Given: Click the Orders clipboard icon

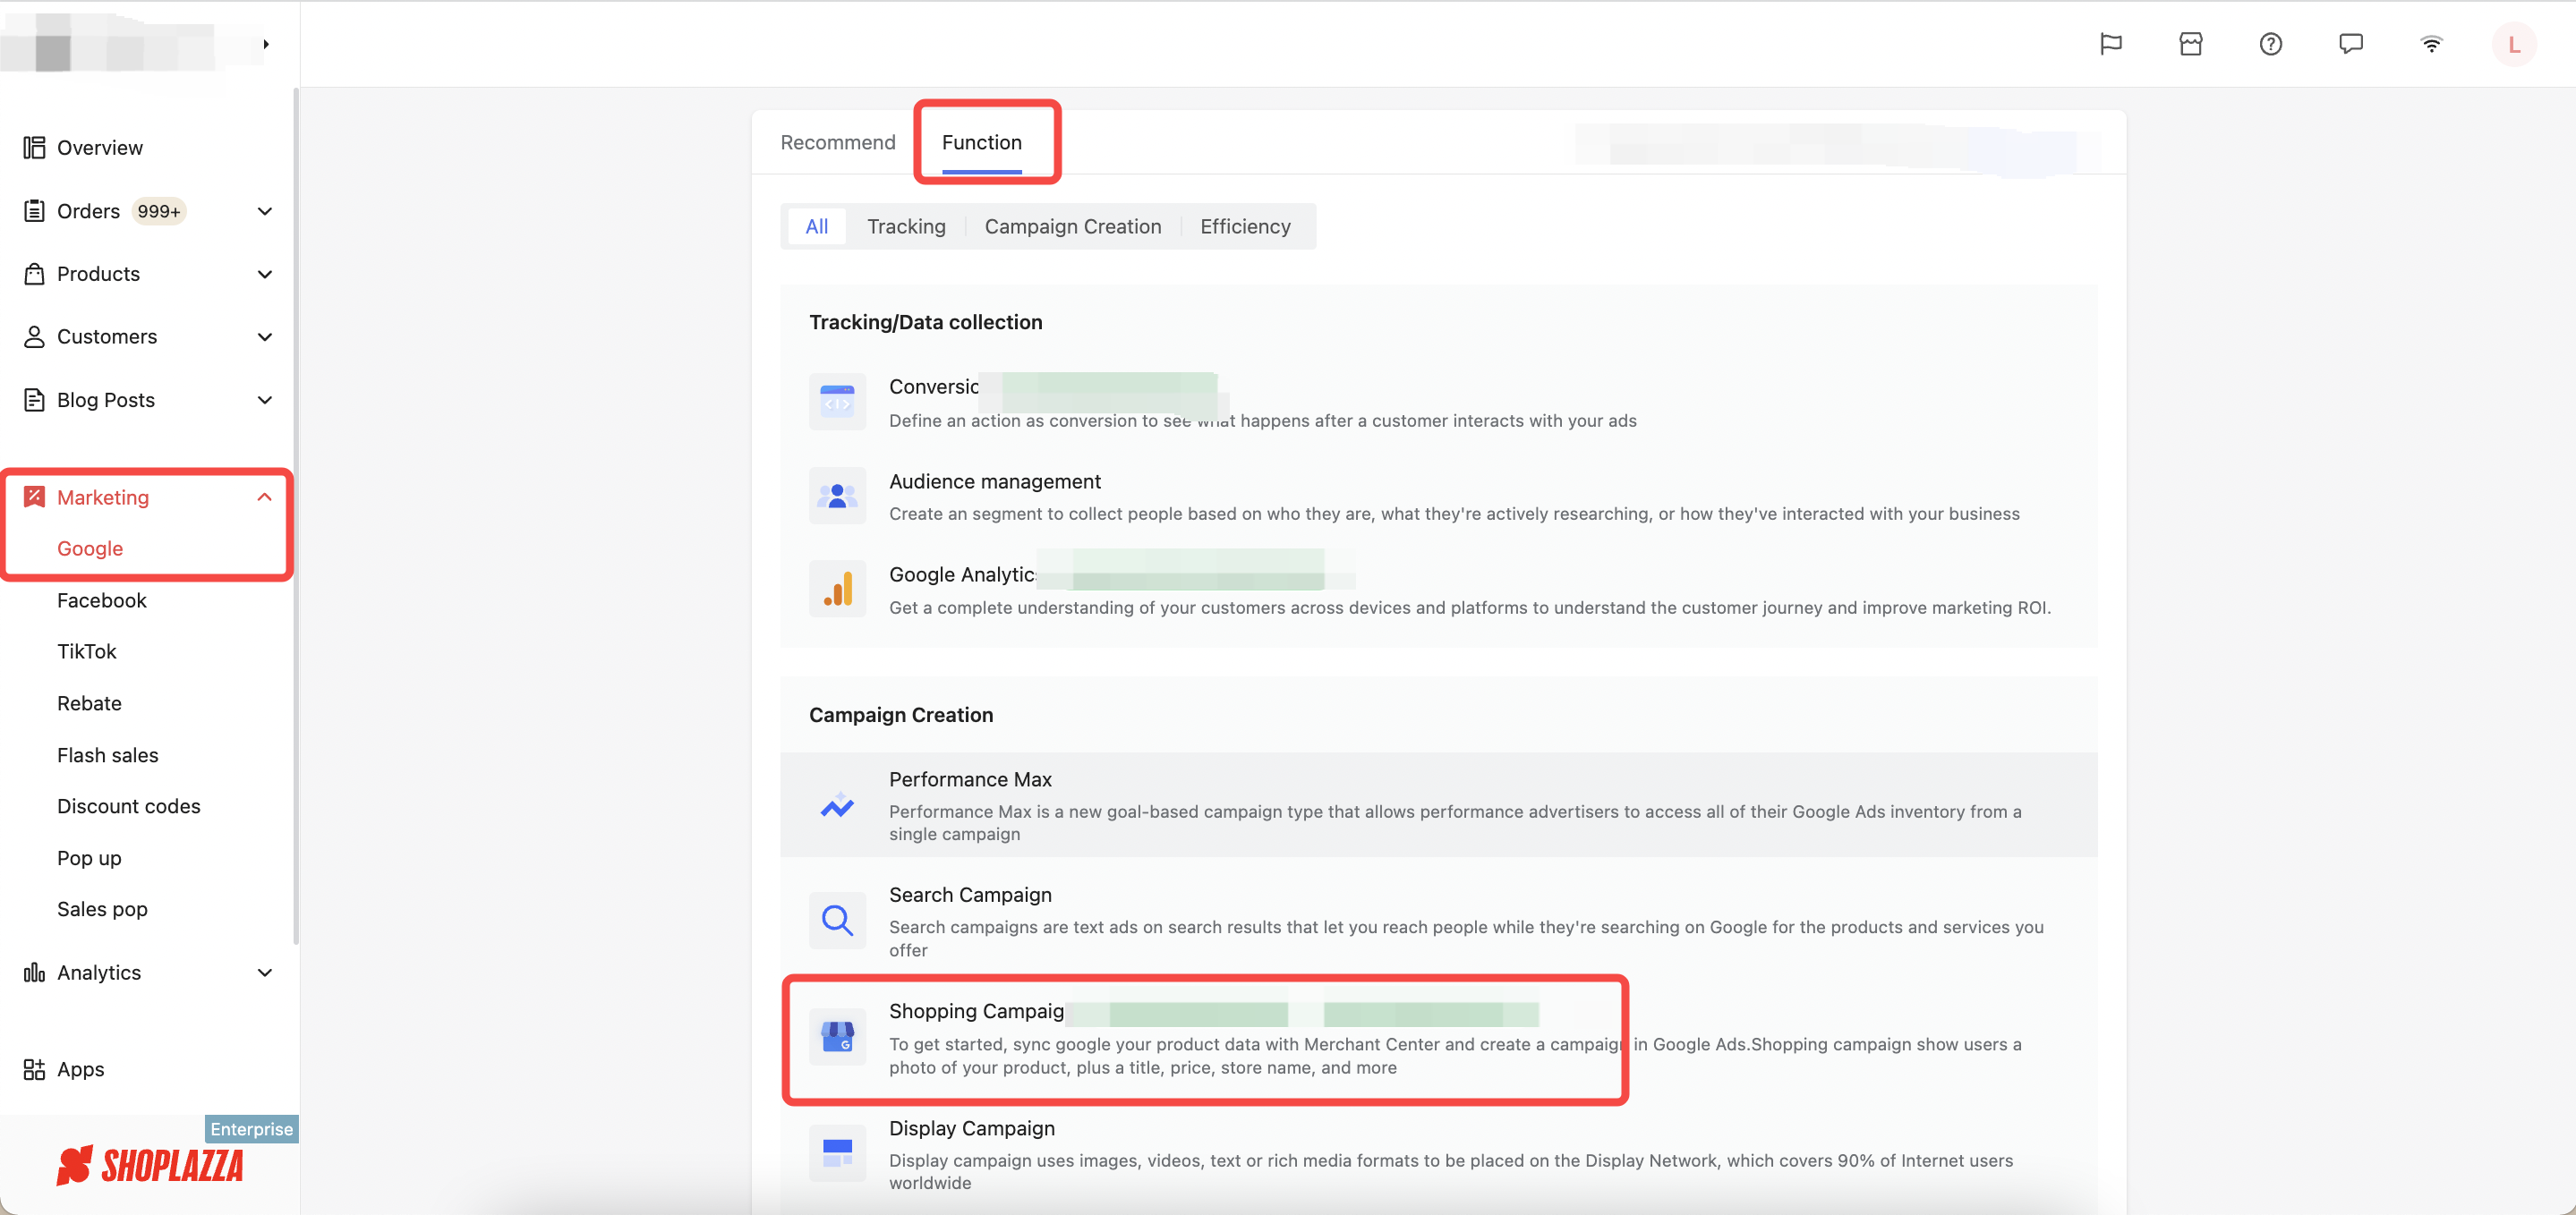Looking at the screenshot, I should click(34, 211).
